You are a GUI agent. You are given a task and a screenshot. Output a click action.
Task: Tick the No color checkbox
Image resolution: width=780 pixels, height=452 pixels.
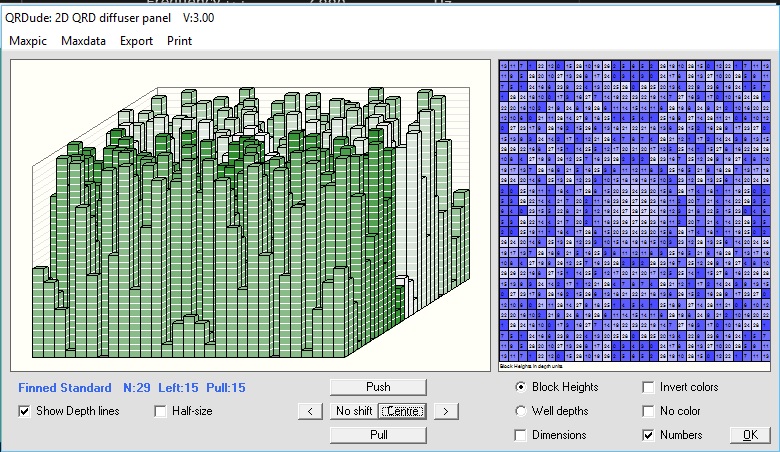(649, 411)
